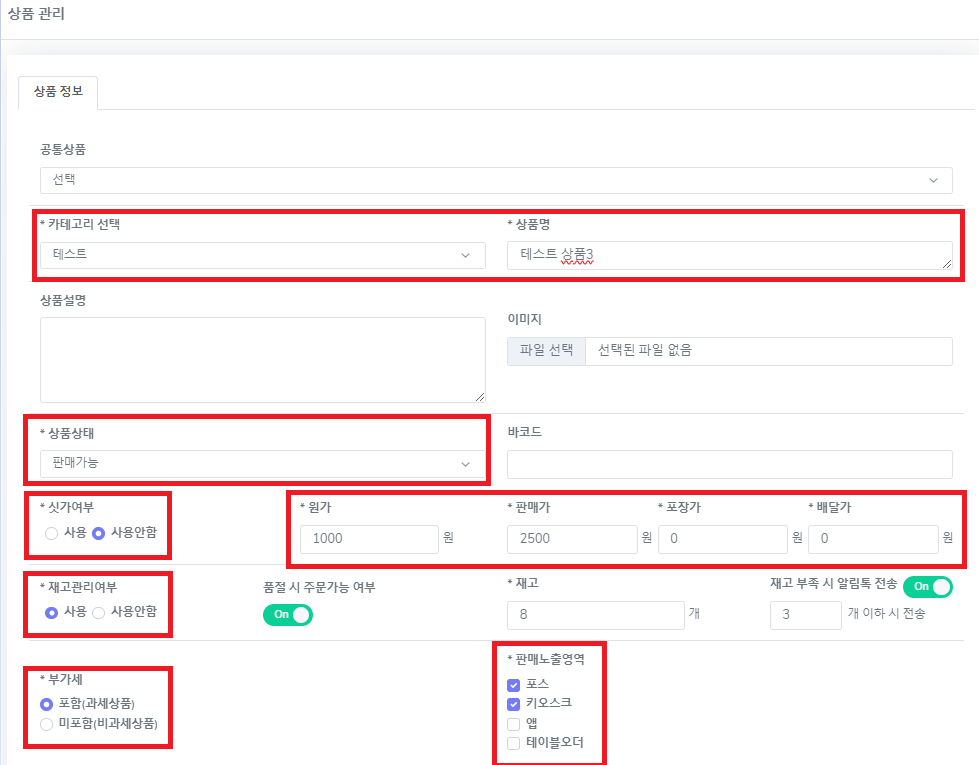
Task: Expand the 카테고리 선택 dropdown
Action: (x=263, y=254)
